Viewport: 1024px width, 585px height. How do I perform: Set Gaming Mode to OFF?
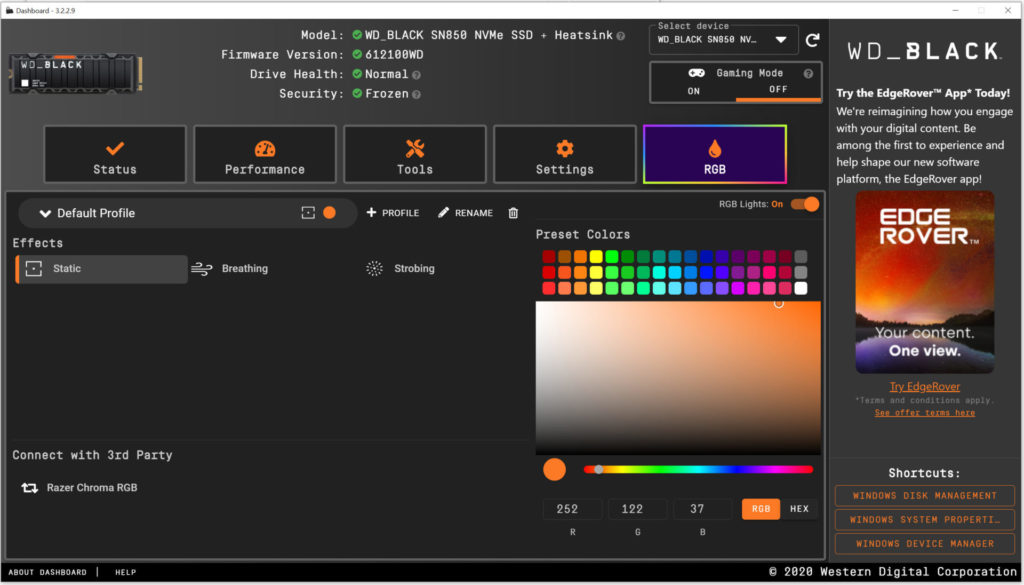click(x=778, y=89)
